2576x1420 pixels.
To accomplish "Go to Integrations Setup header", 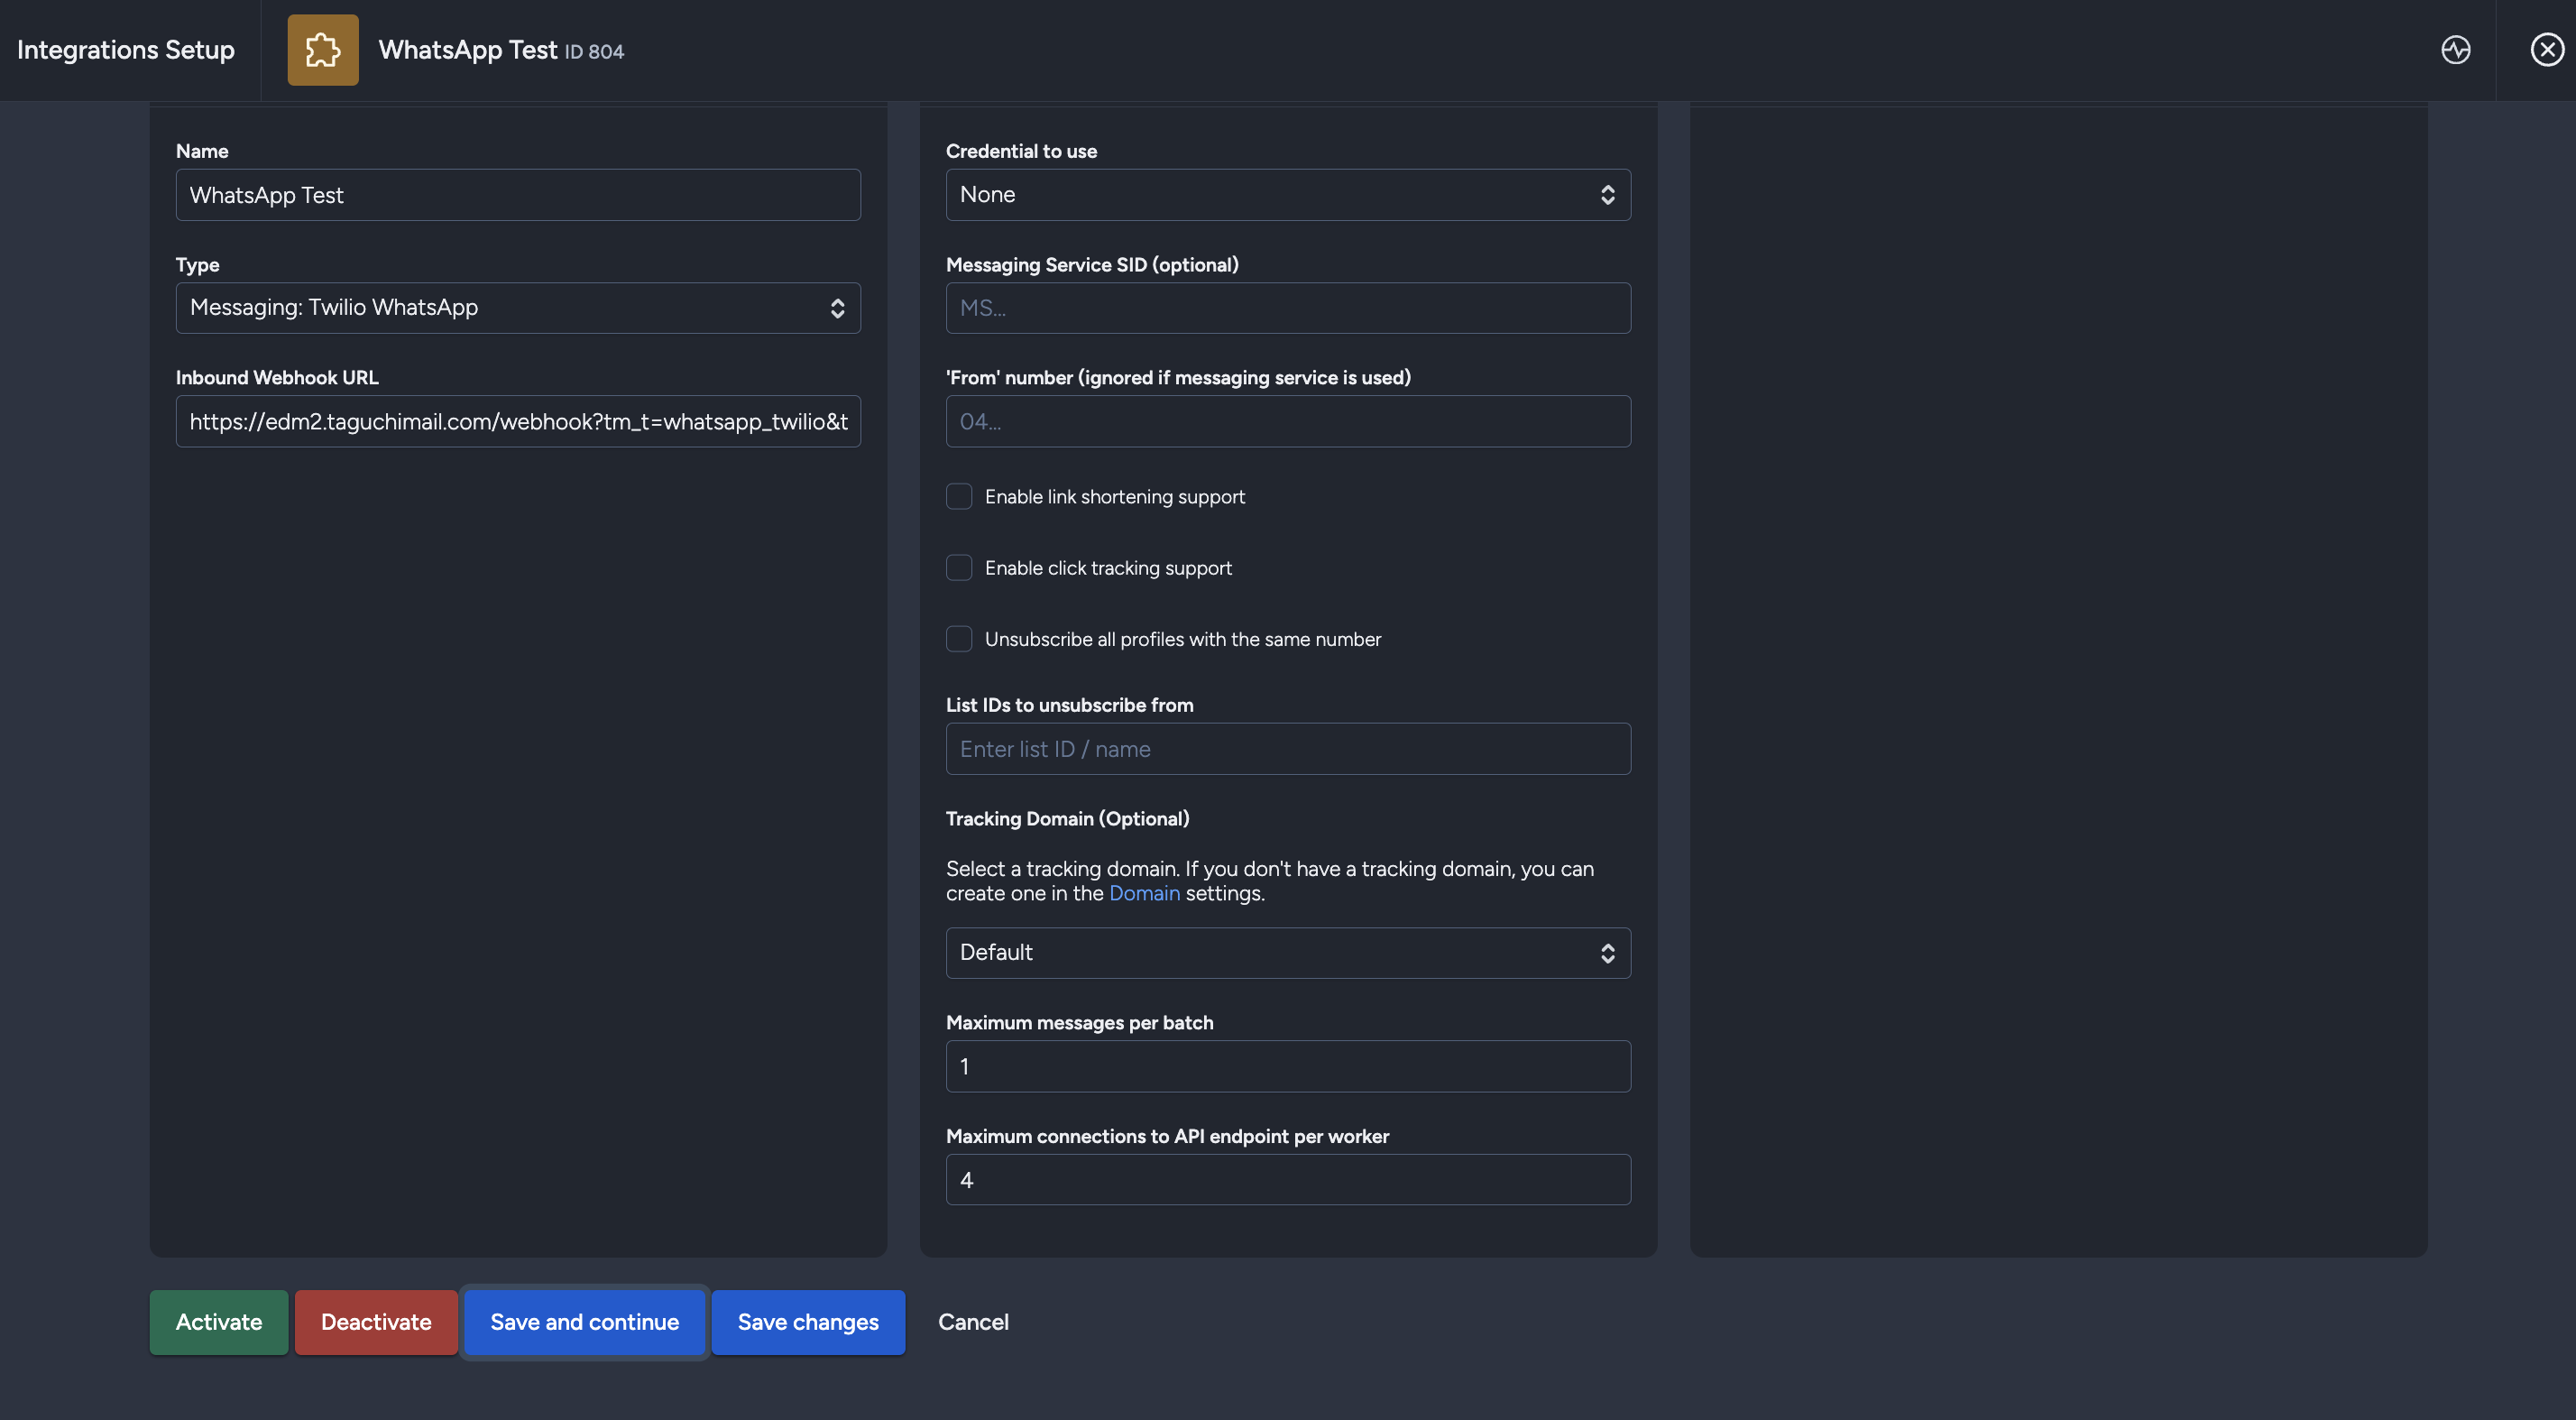I will (x=126, y=50).
